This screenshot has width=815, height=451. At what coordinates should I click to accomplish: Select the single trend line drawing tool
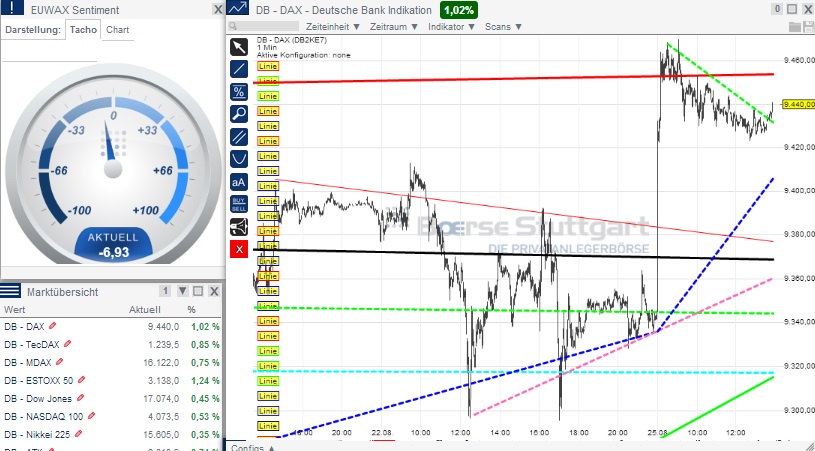pyautogui.click(x=239, y=69)
